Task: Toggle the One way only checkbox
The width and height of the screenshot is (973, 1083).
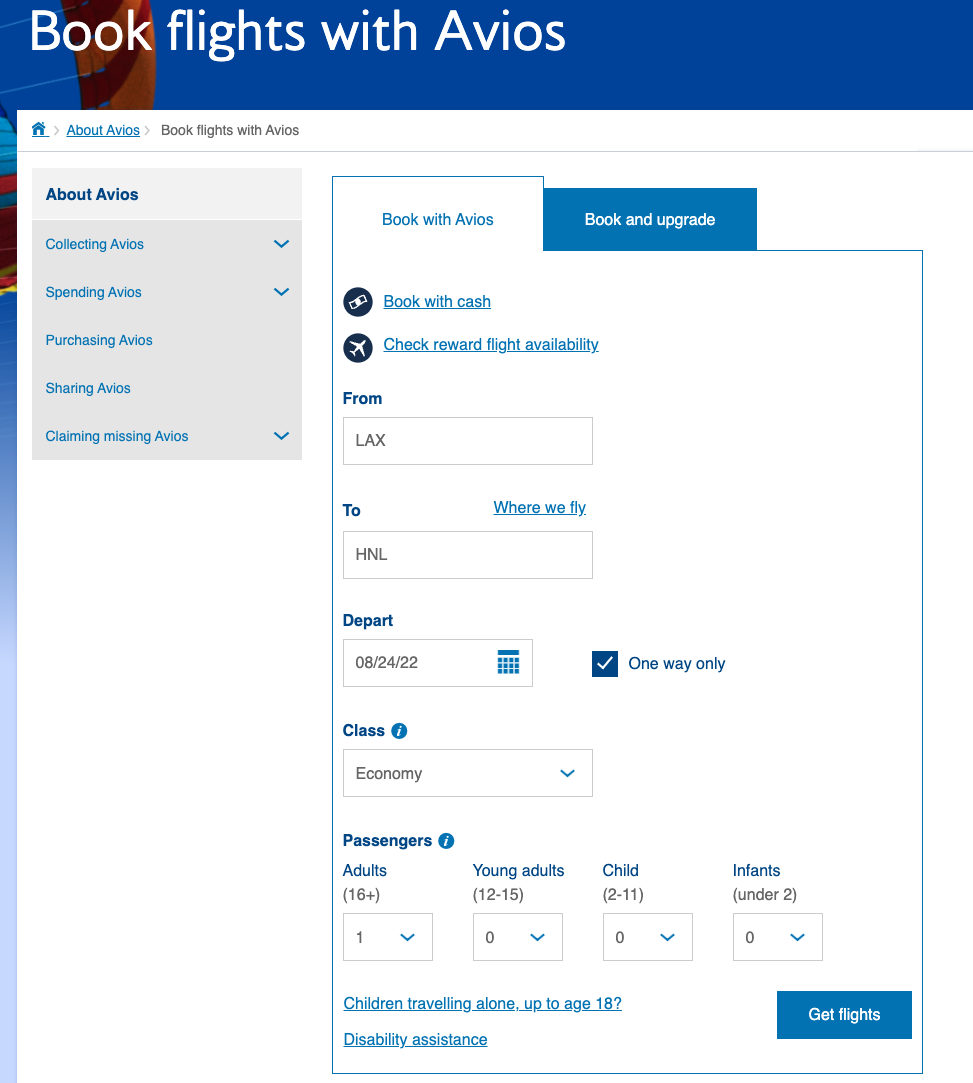Action: [x=605, y=664]
